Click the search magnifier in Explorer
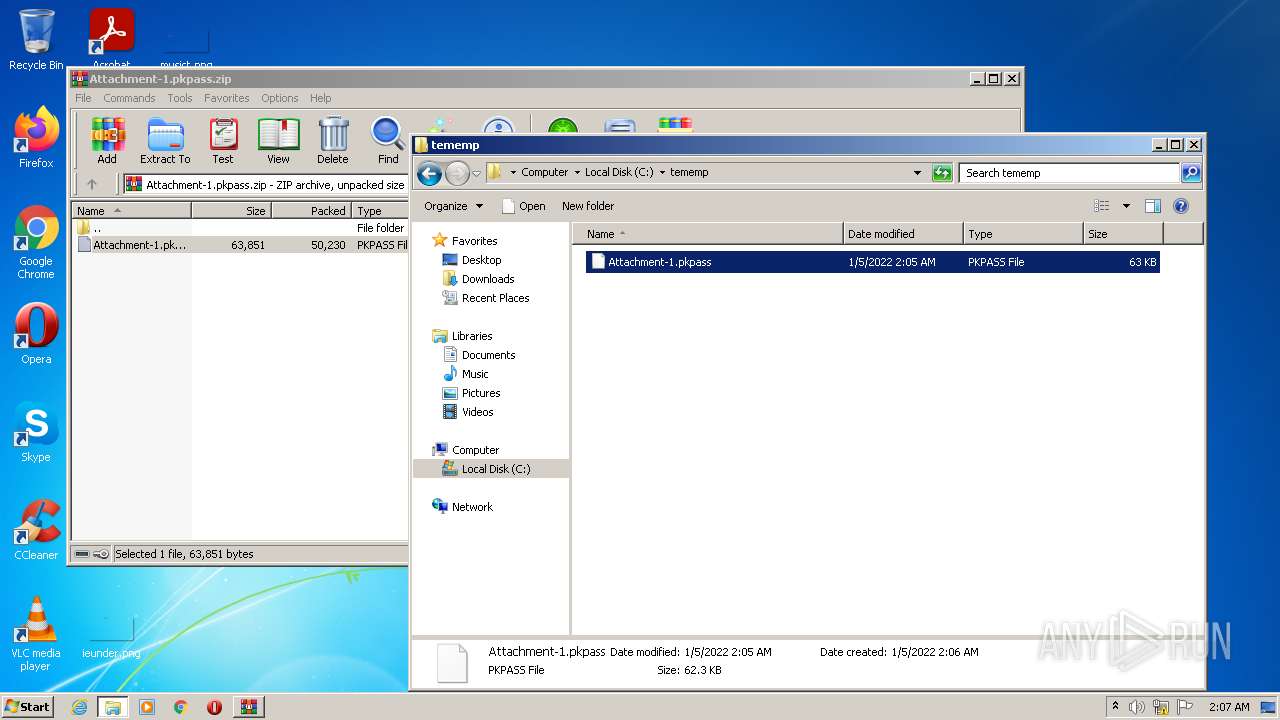1280x720 pixels. click(1190, 173)
